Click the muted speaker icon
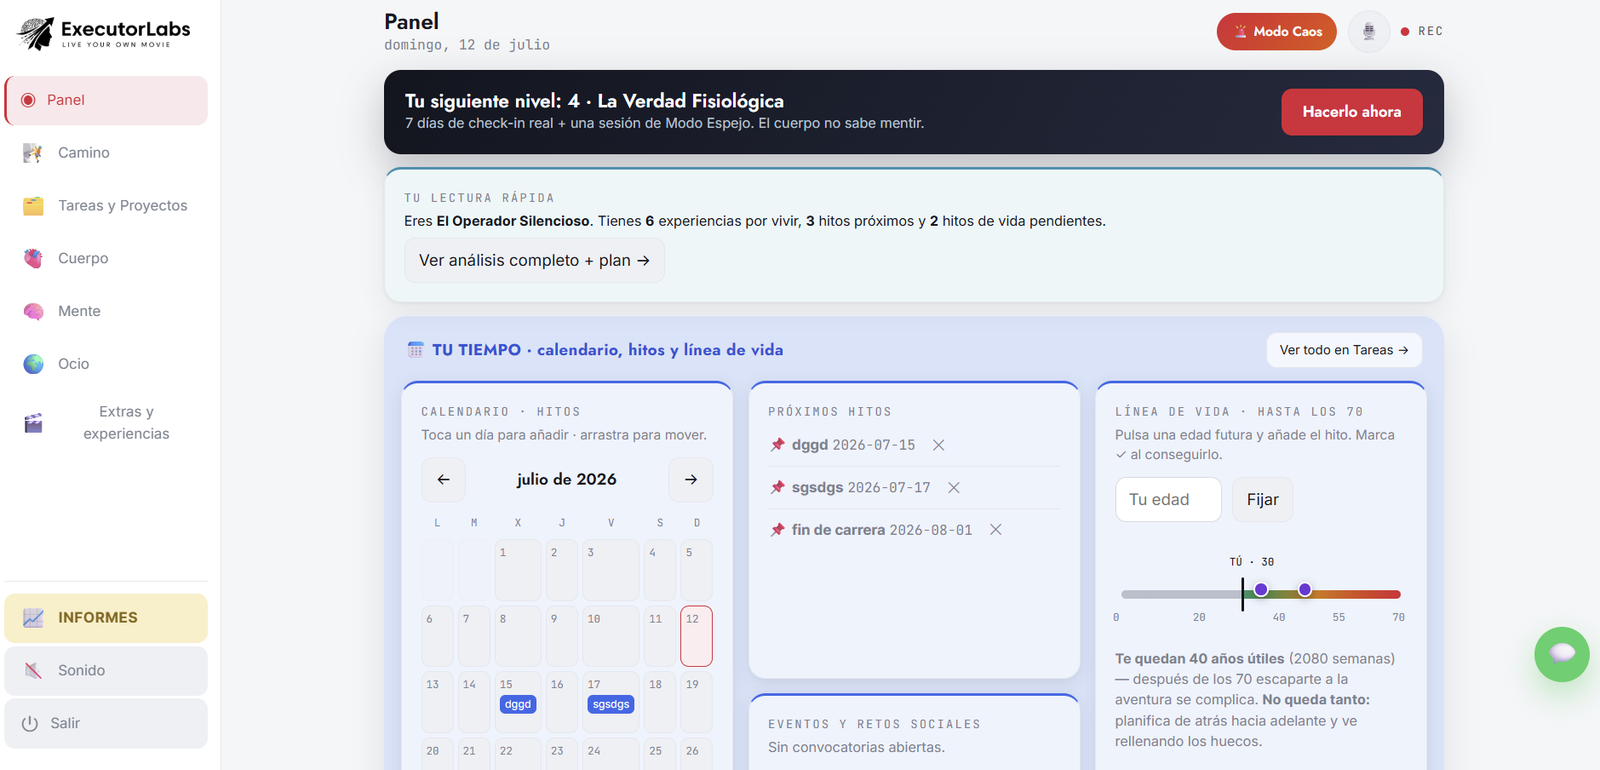The height and width of the screenshot is (770, 1600). [x=33, y=671]
